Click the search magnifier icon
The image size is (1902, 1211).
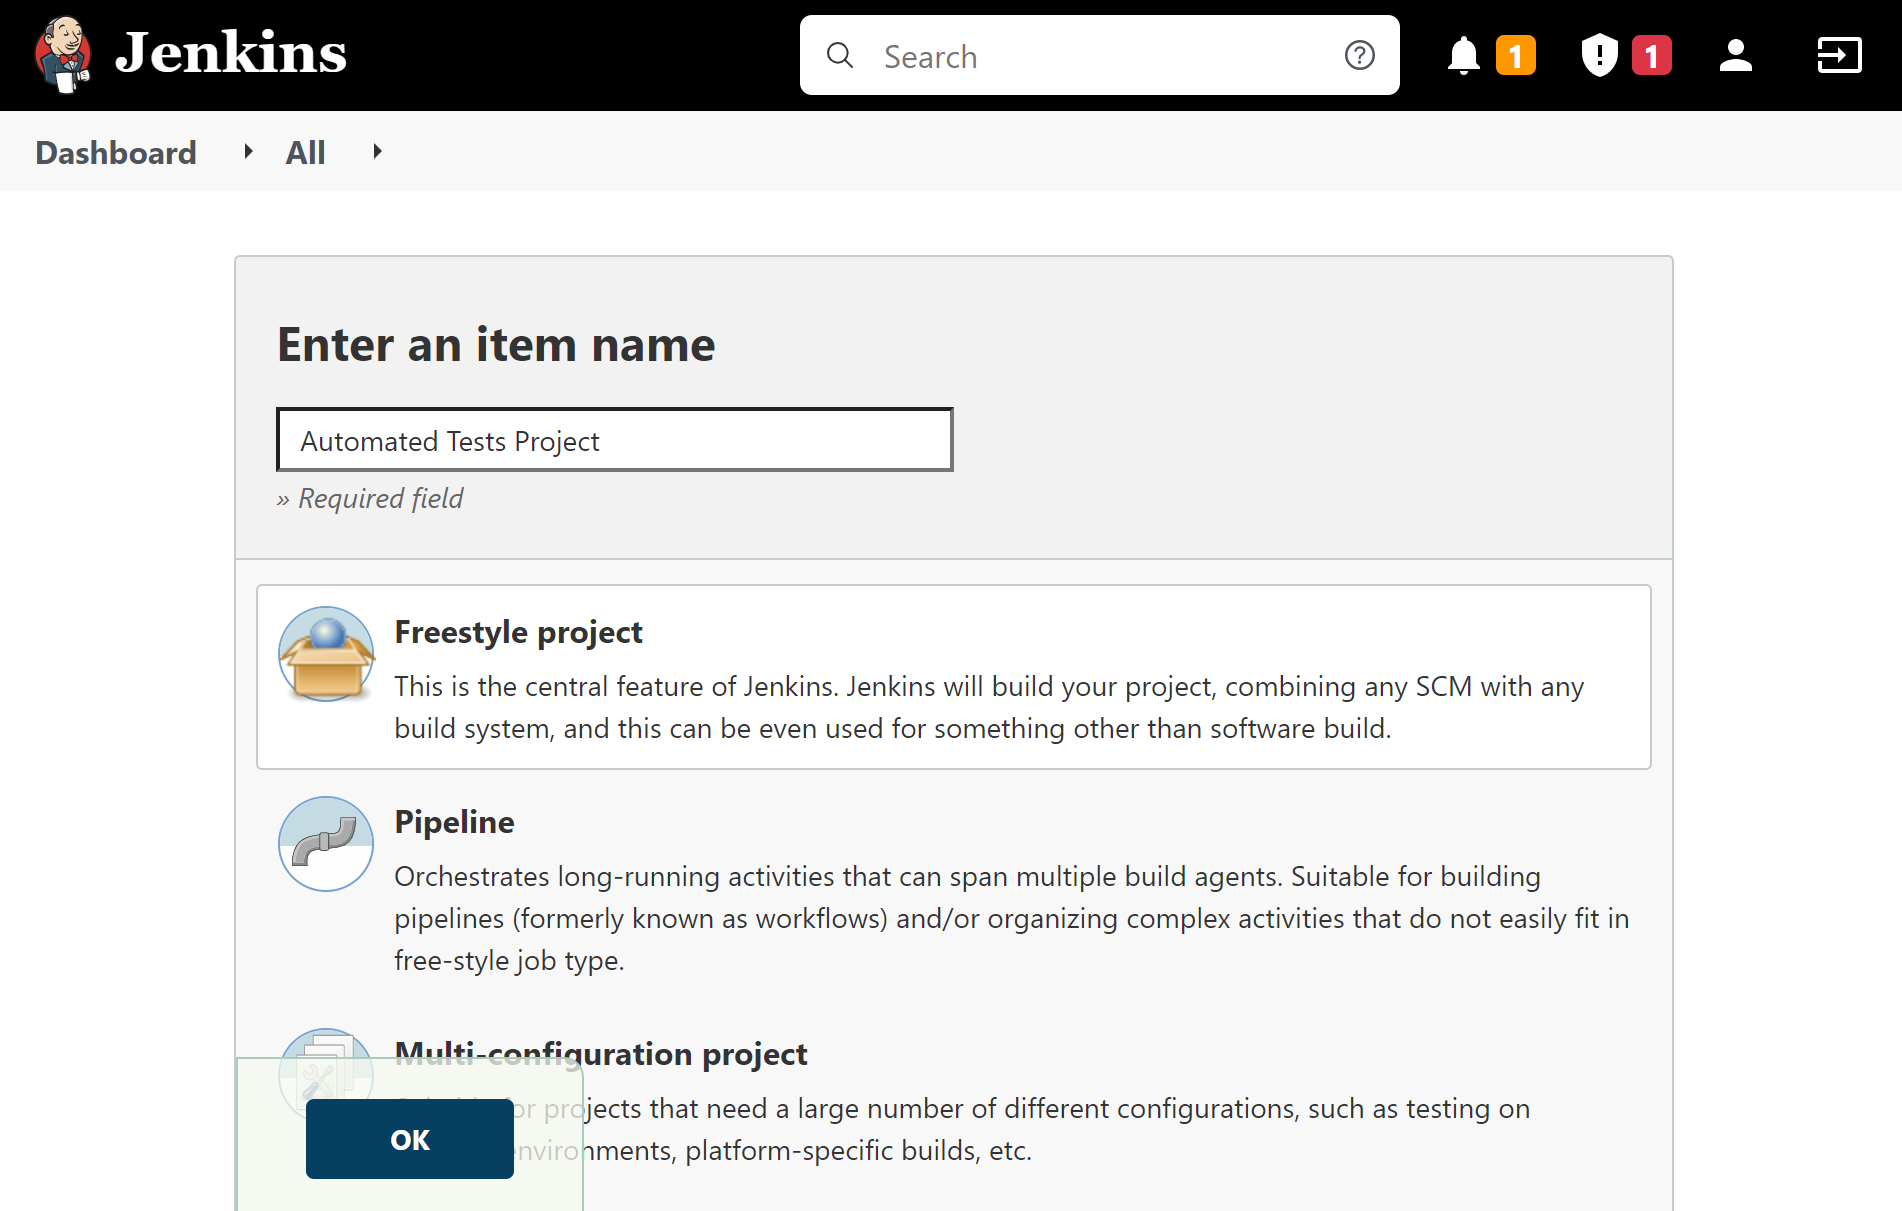(840, 56)
